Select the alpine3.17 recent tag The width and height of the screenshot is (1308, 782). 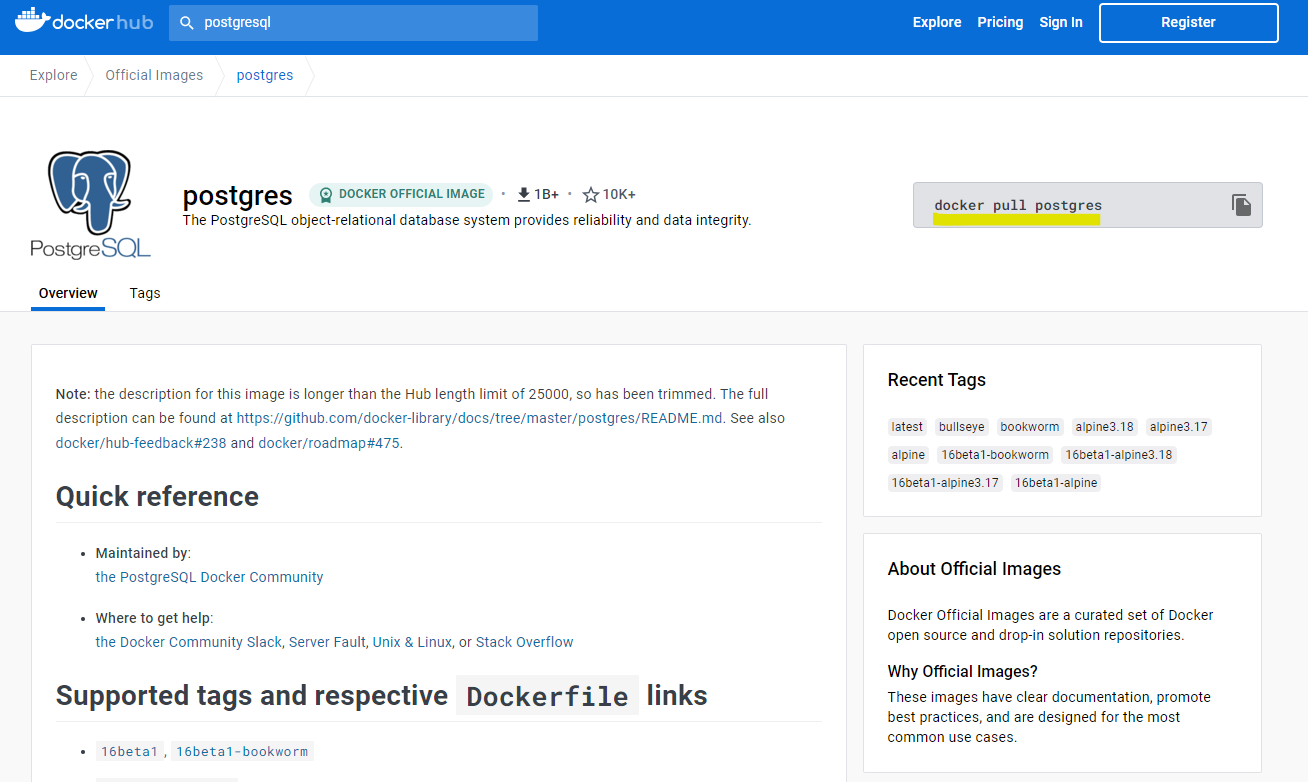(x=1179, y=427)
